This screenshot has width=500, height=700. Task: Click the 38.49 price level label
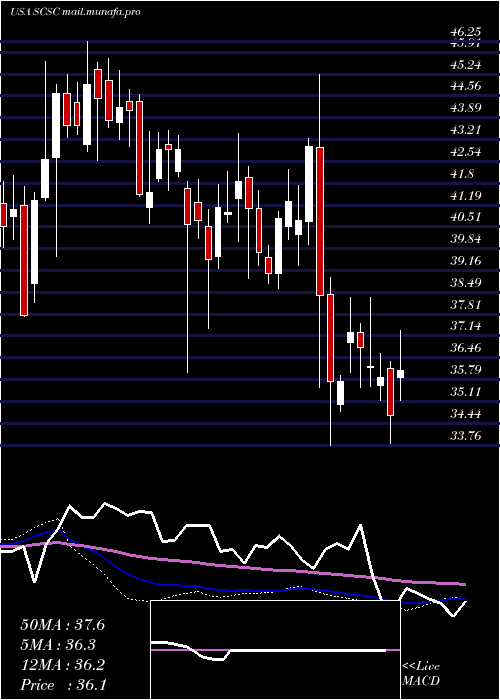point(466,283)
